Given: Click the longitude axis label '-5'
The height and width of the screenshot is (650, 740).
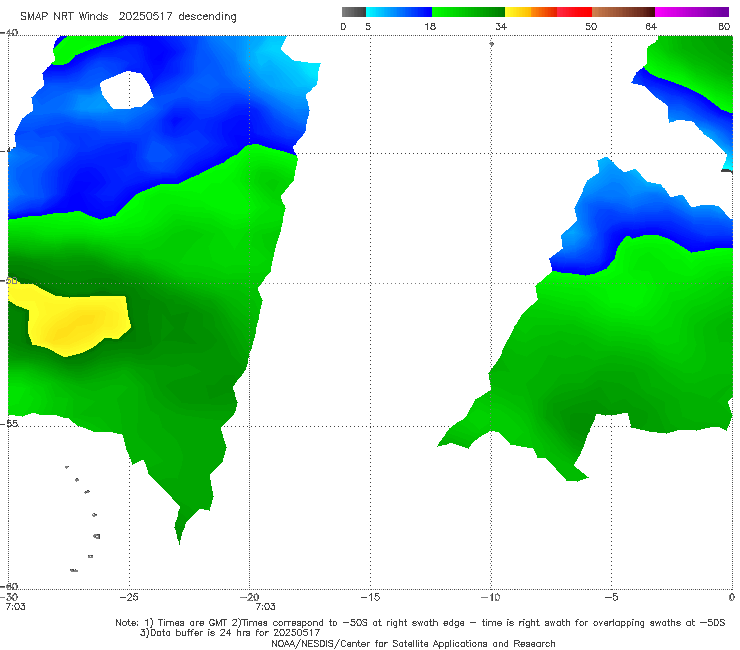Looking at the screenshot, I should 611,597.
